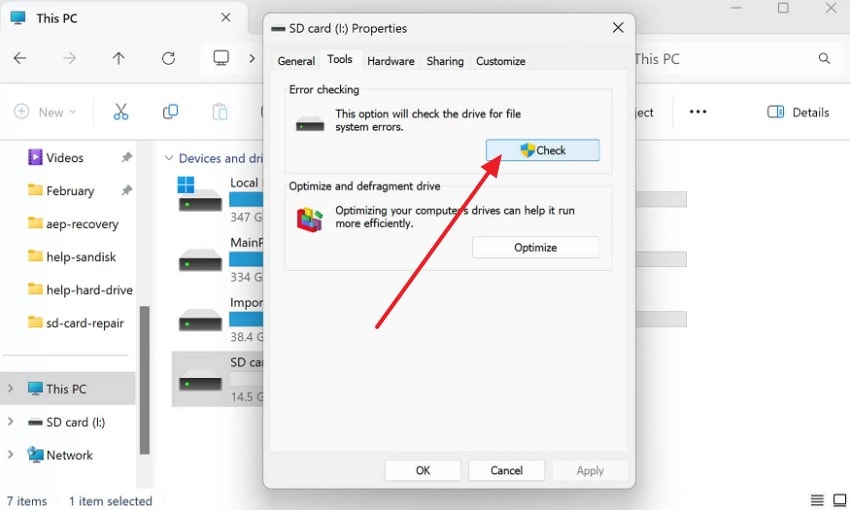Screen dimensions: 850x510
Task: Click the Paste clipboard icon
Action: [220, 112]
